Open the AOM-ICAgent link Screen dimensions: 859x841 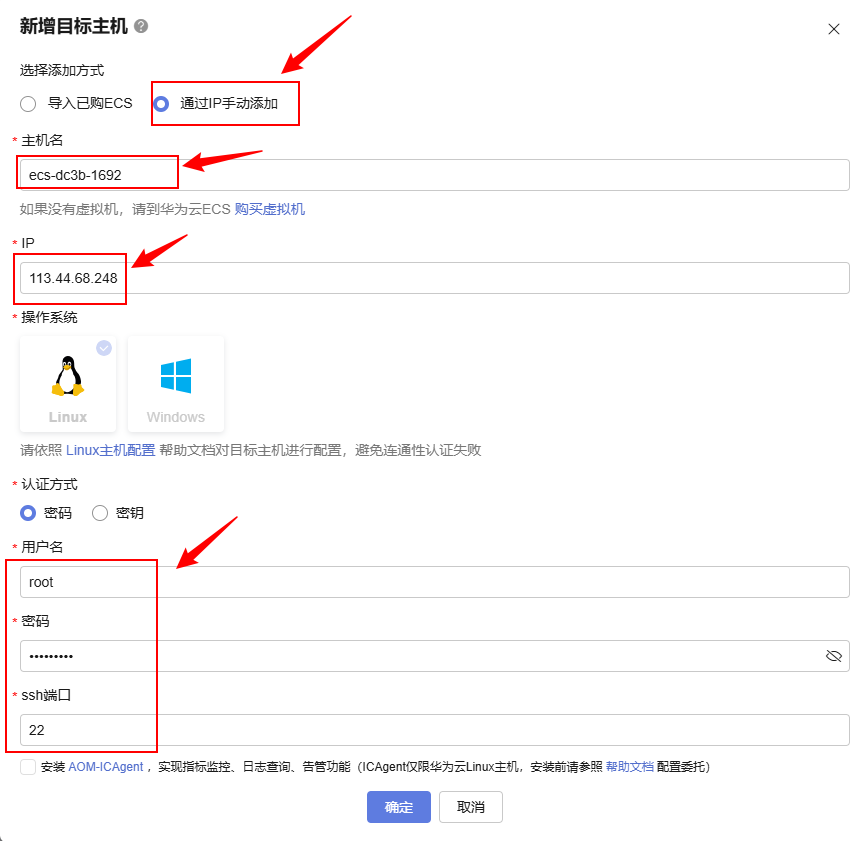[x=106, y=766]
